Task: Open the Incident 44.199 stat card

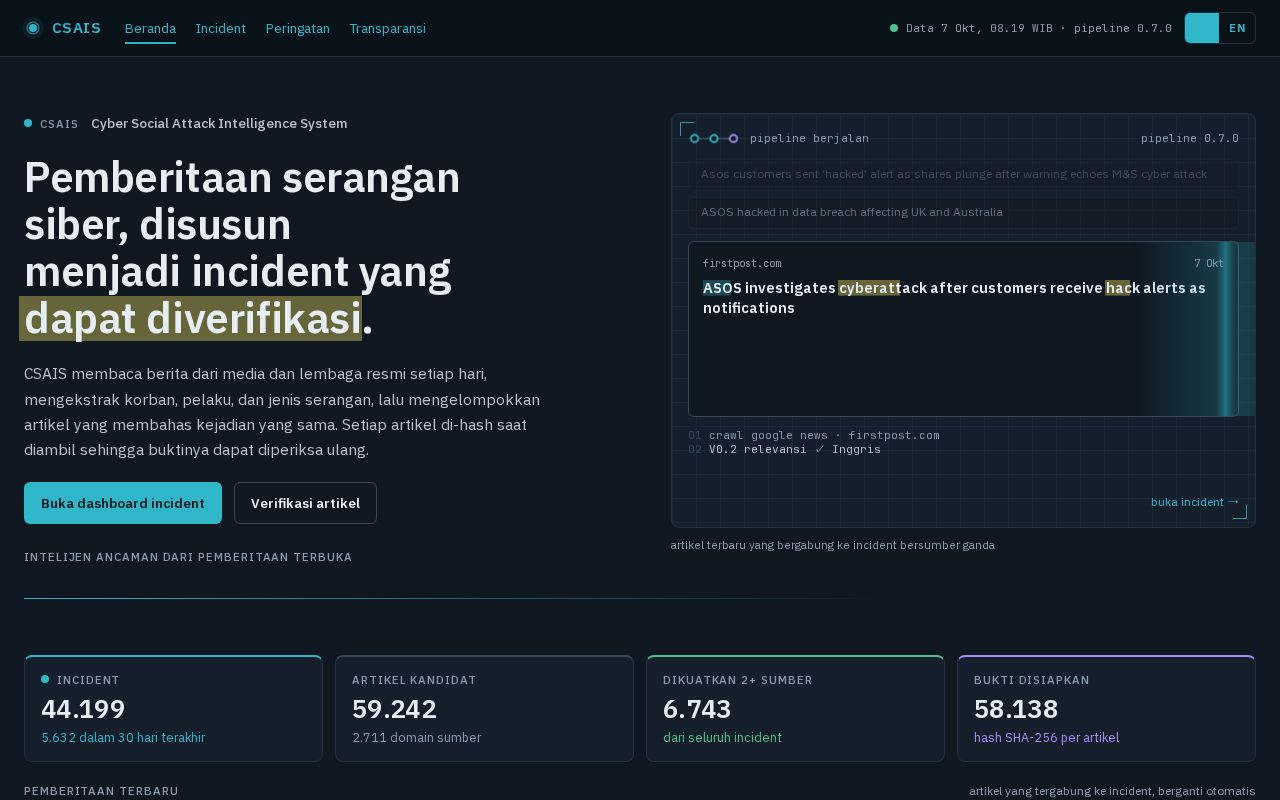Action: coord(173,708)
